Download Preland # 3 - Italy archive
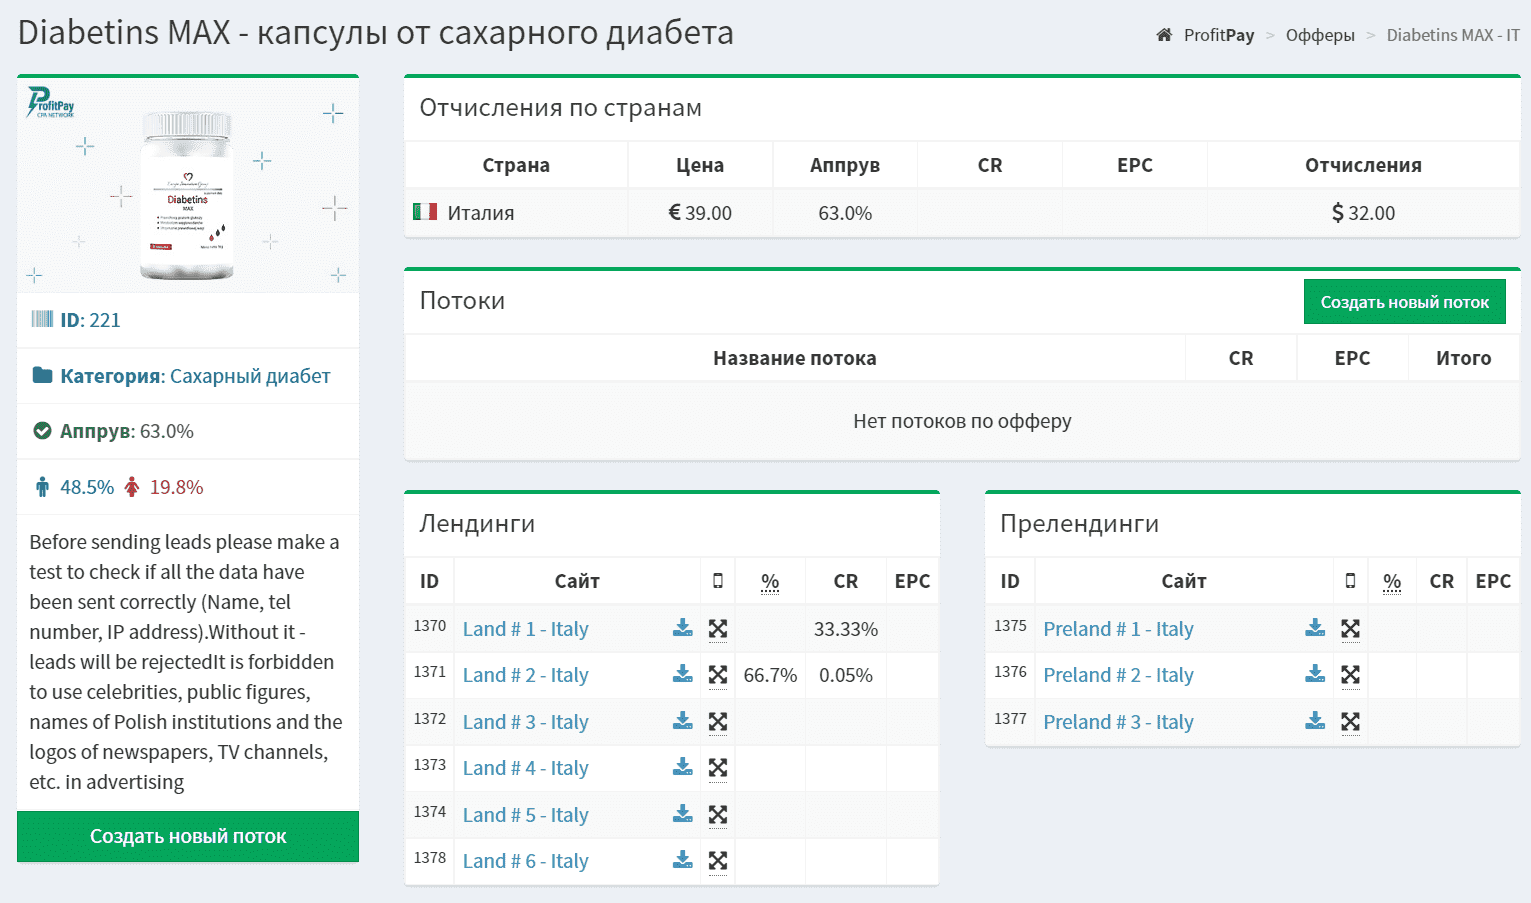 (1315, 721)
